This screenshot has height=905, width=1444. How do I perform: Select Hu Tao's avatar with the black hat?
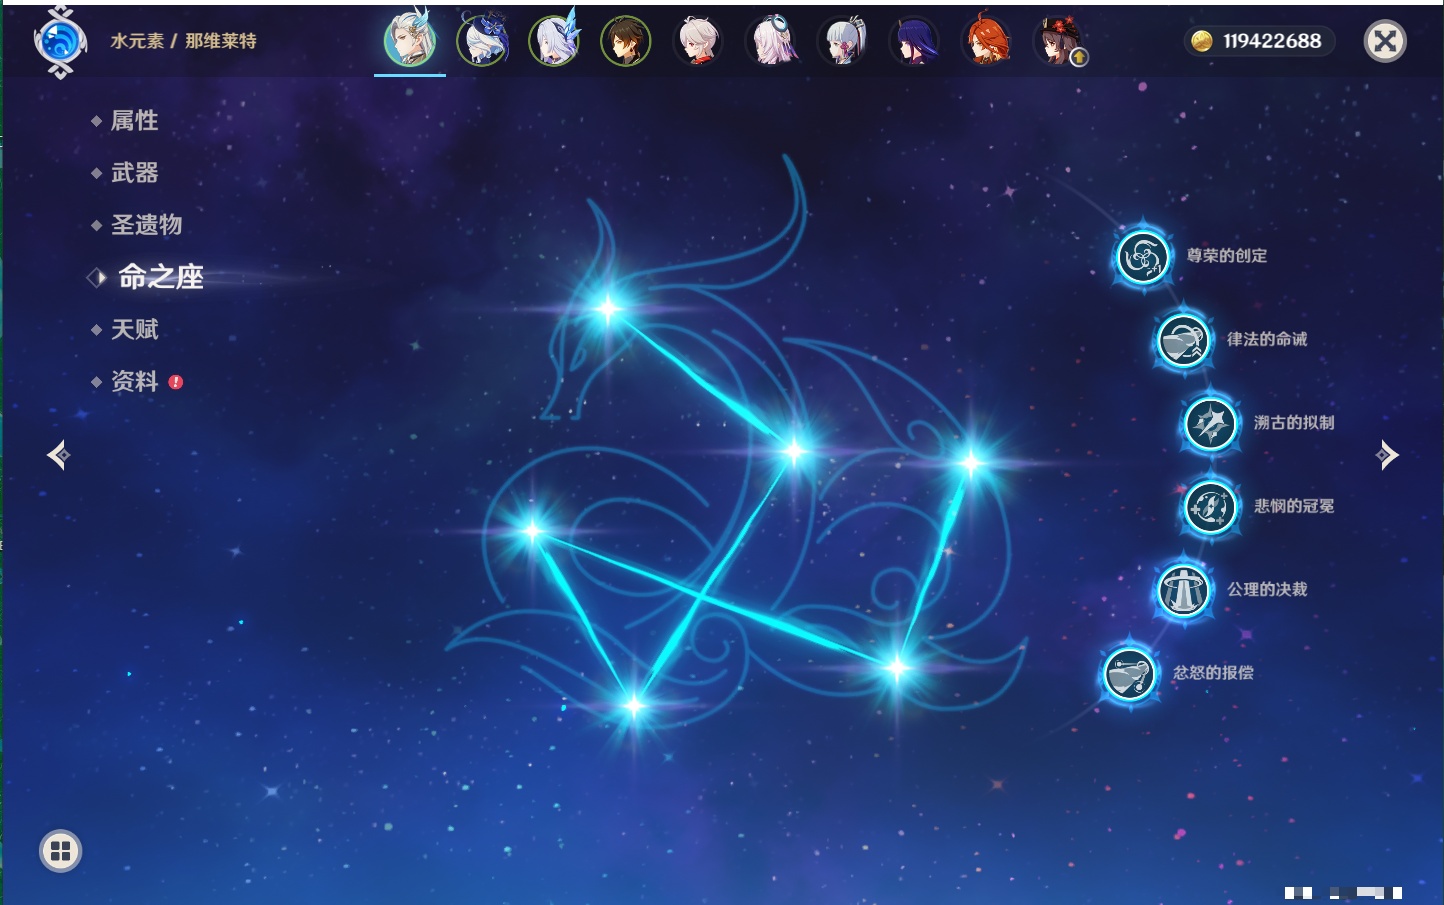tap(1058, 41)
